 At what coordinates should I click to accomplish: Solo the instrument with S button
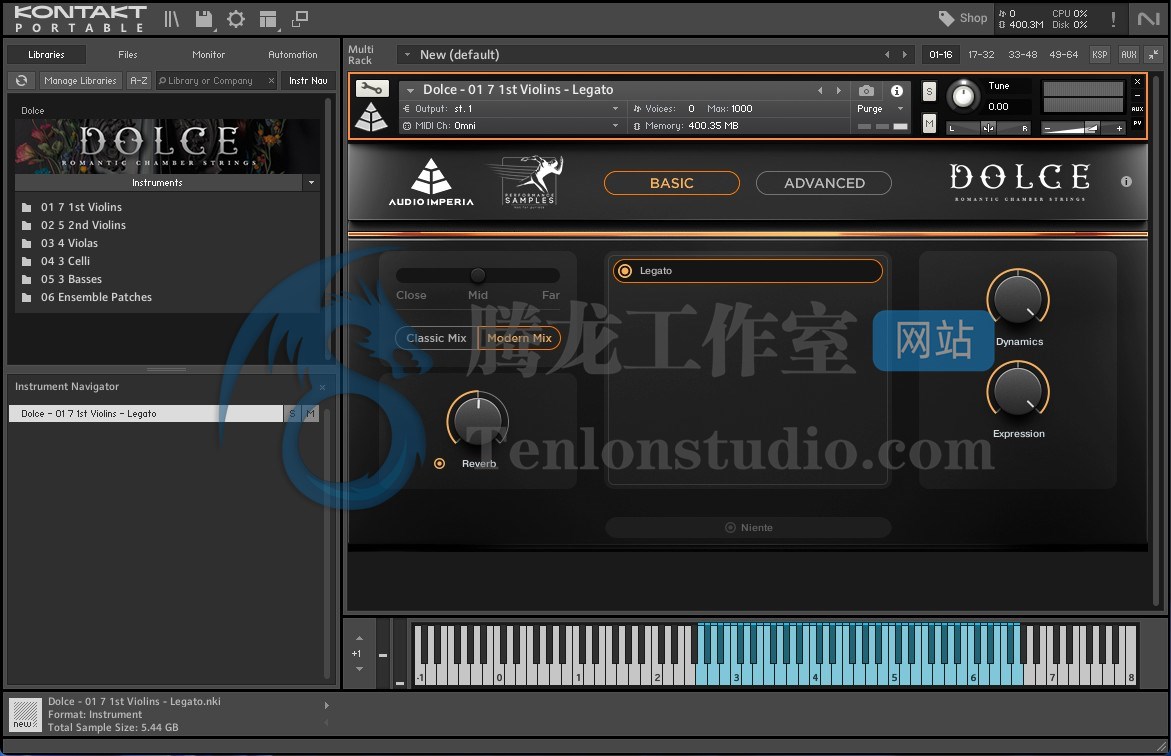pos(929,92)
